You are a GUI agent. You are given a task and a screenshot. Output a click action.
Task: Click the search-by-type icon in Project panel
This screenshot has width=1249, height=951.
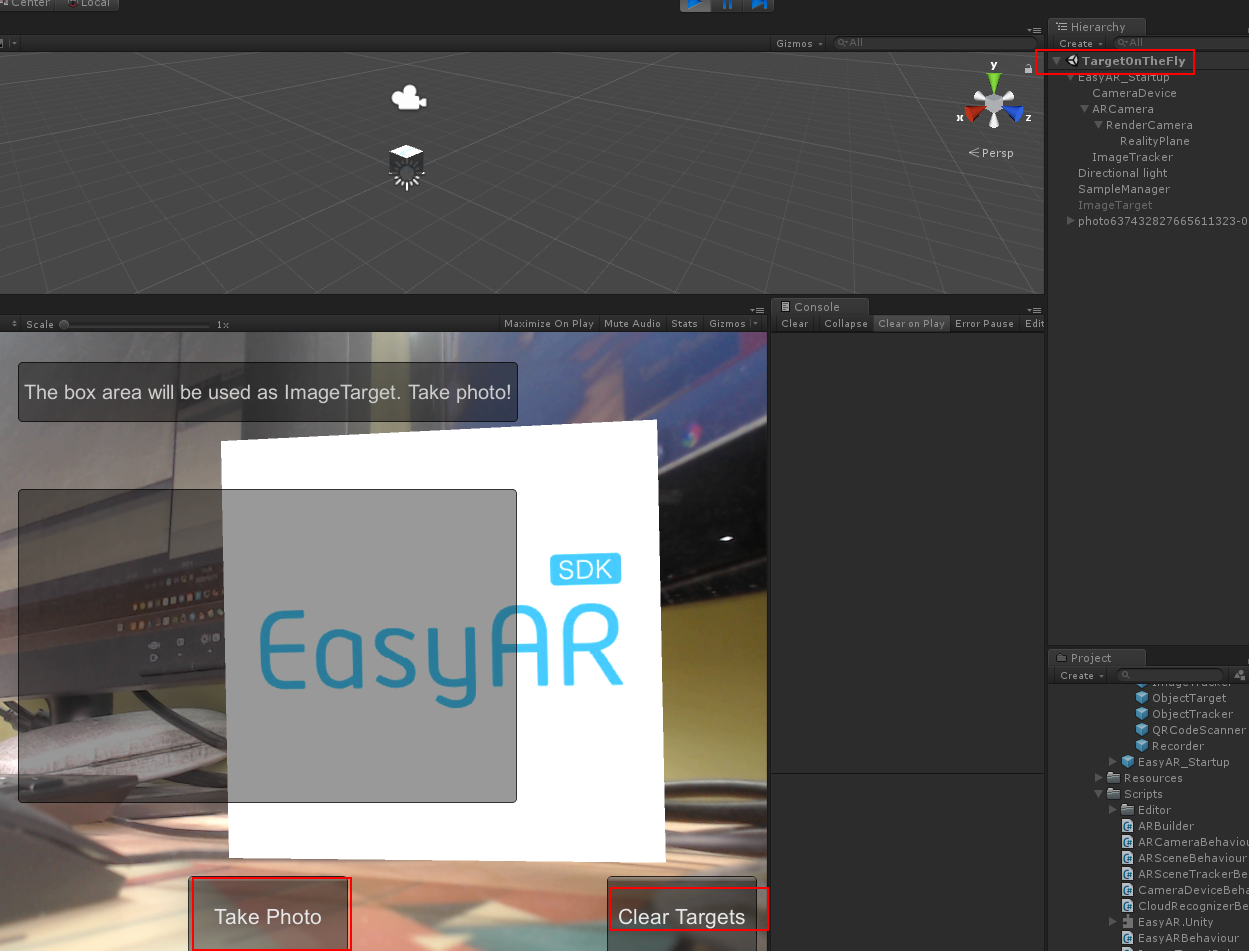(x=1240, y=676)
